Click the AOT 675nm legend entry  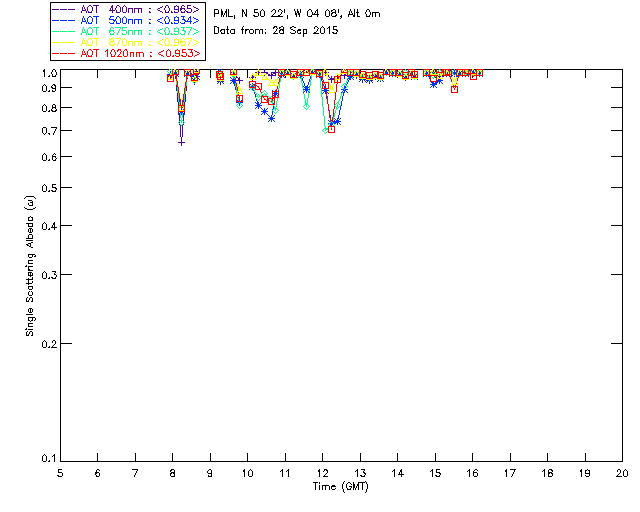[126, 31]
